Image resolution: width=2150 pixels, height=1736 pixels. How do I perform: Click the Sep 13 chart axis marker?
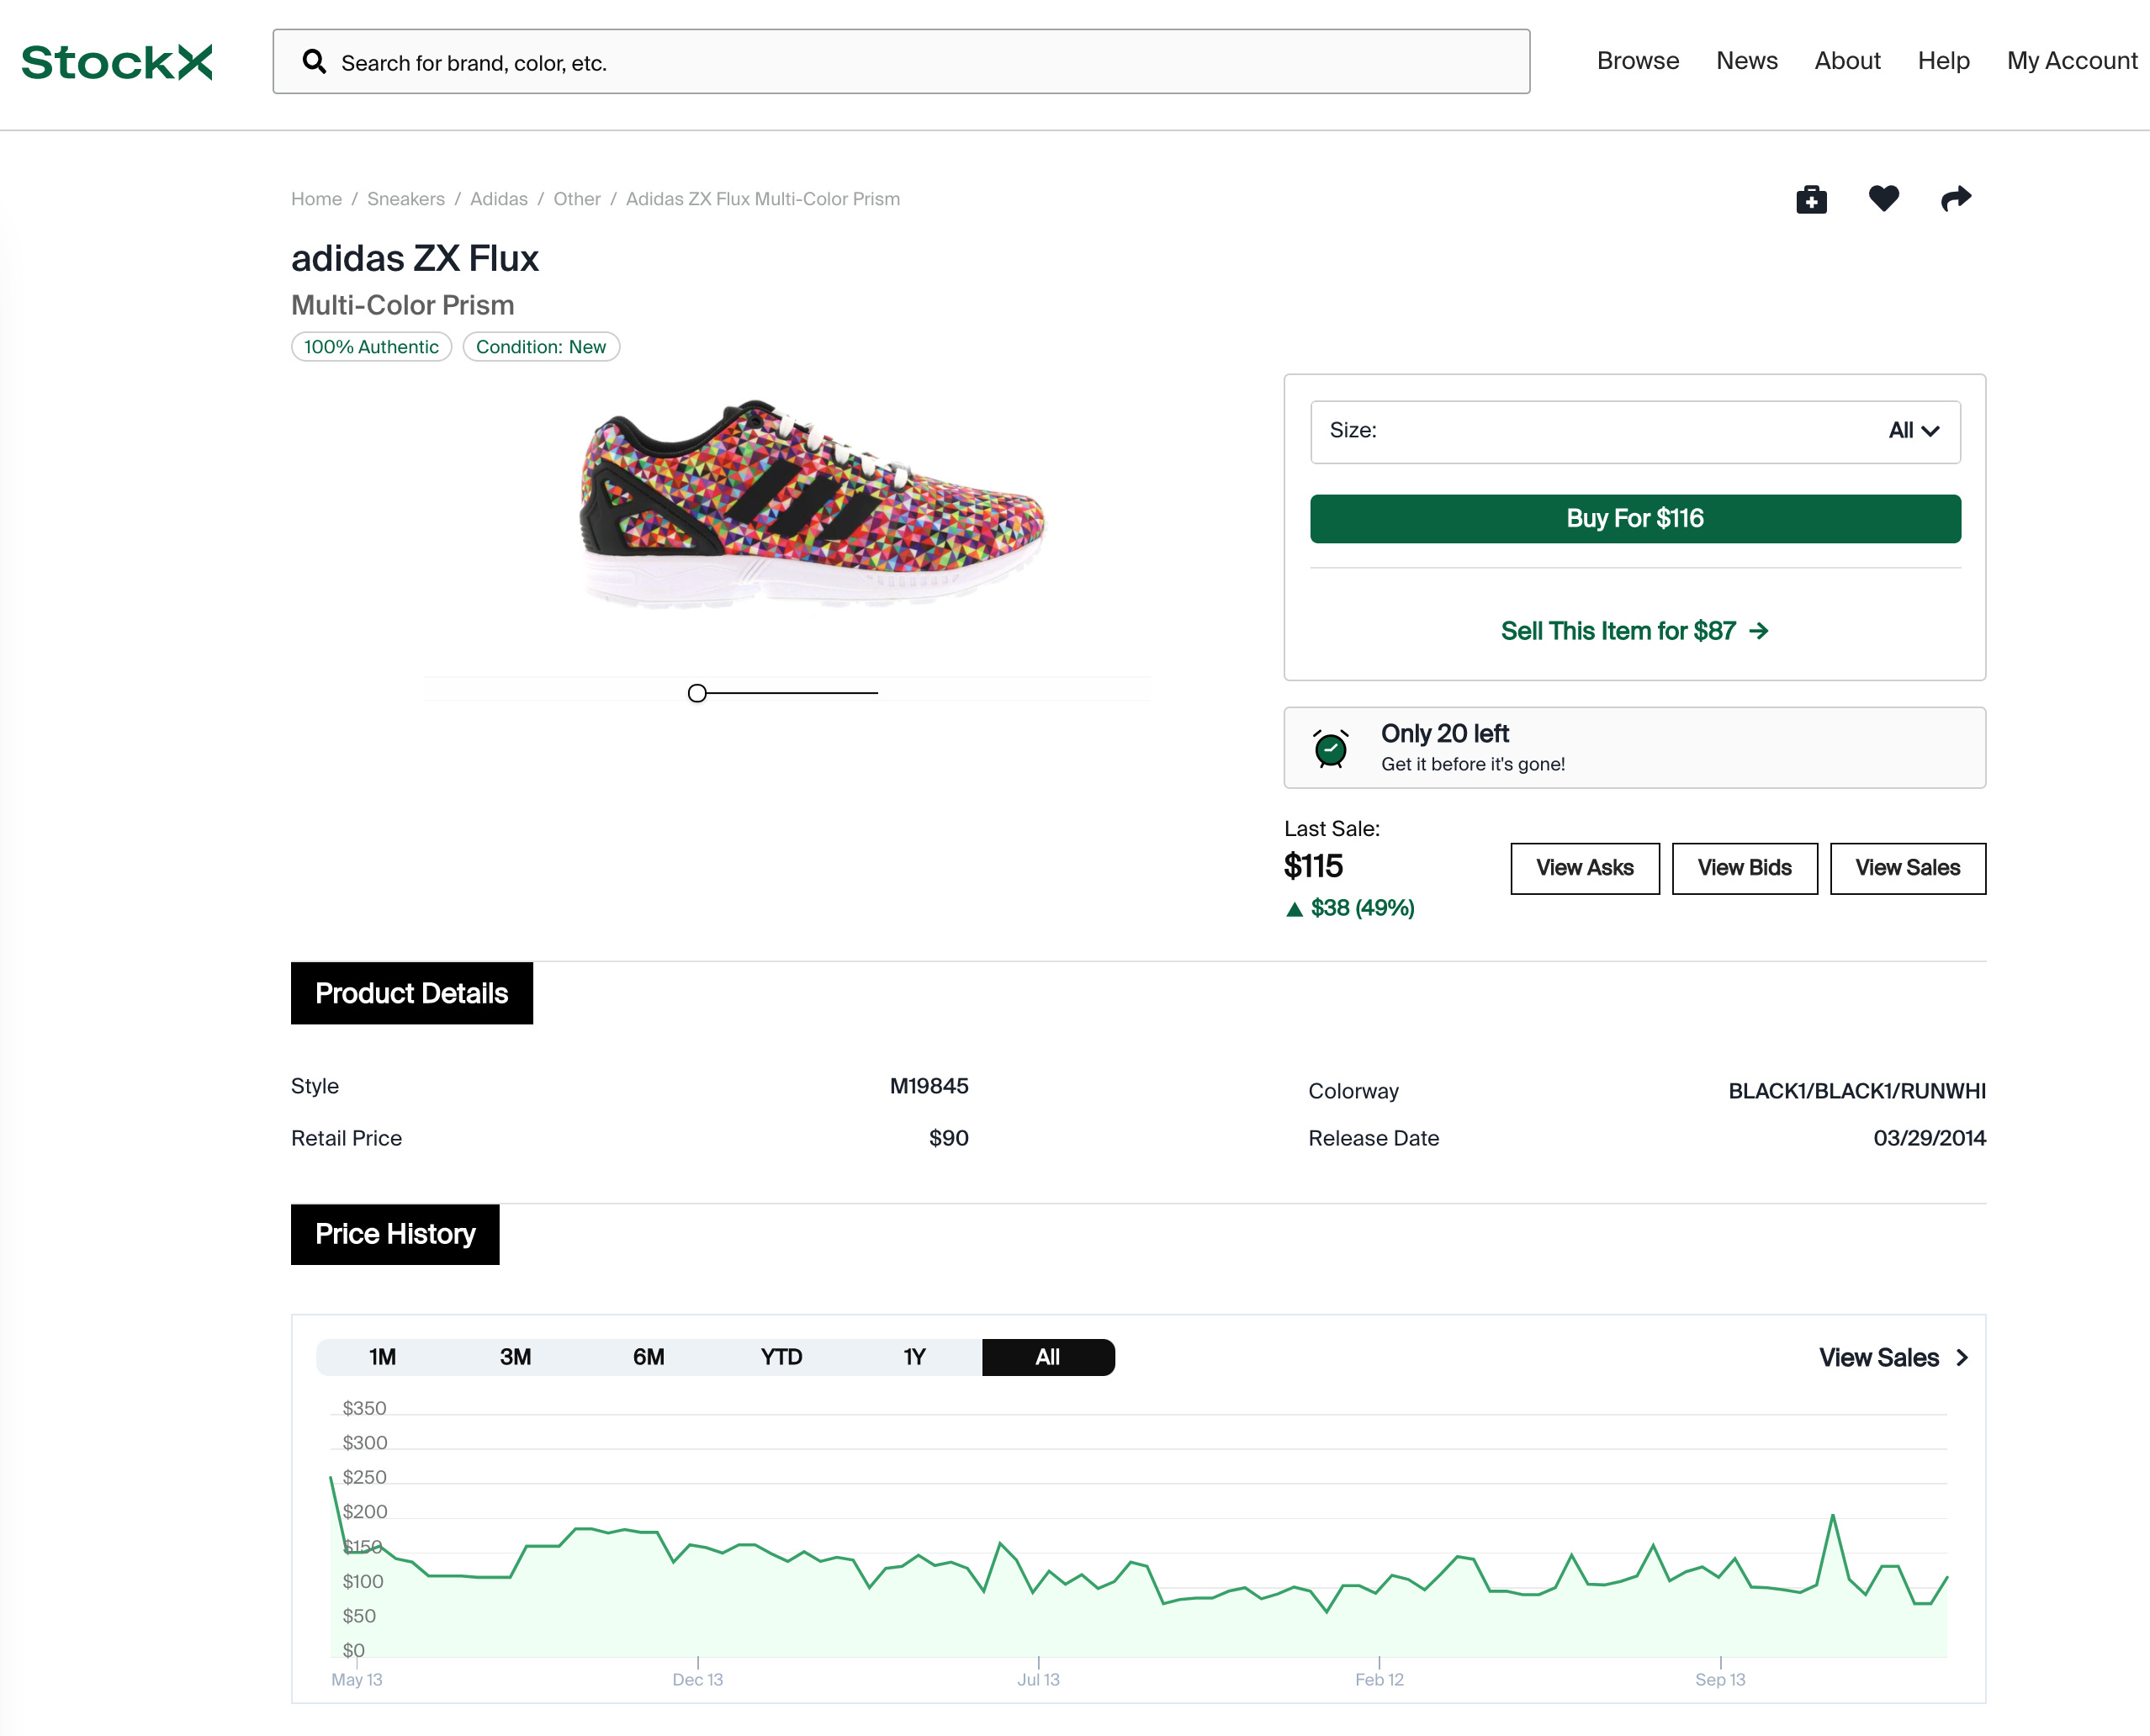(1720, 1680)
